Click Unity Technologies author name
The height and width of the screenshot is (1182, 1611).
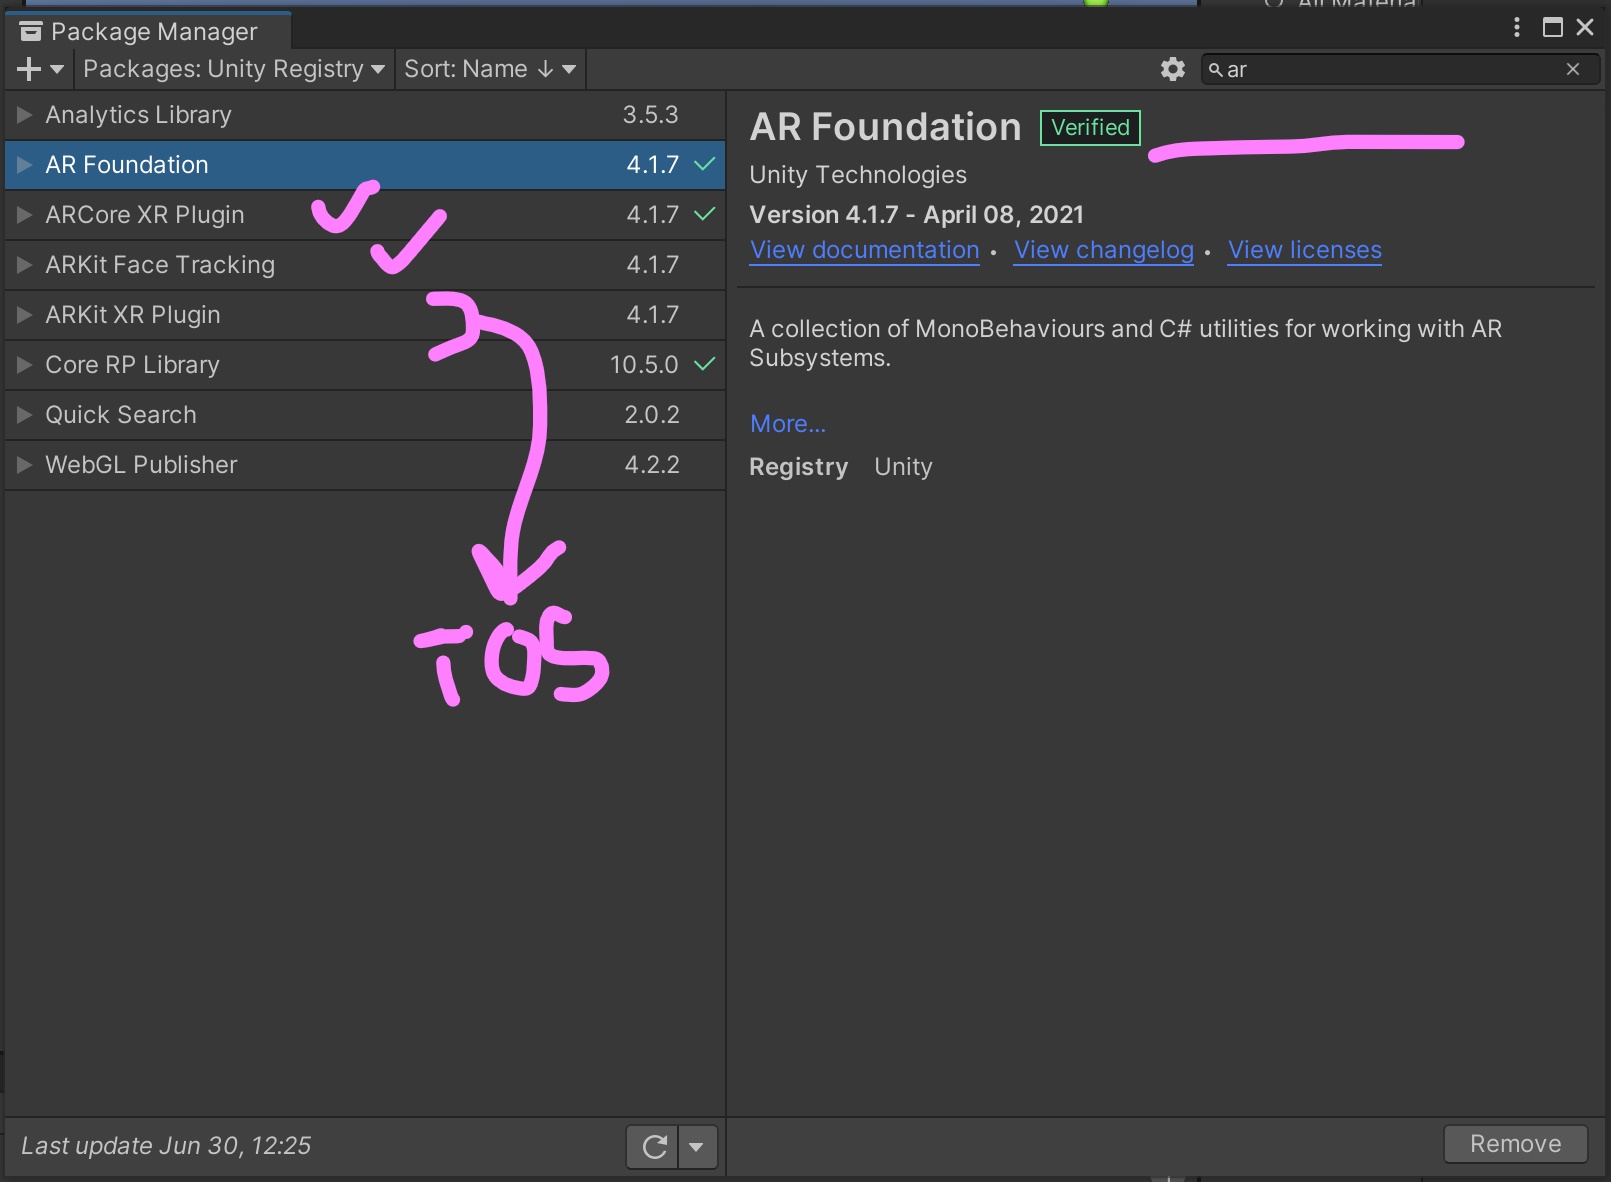[x=858, y=175]
